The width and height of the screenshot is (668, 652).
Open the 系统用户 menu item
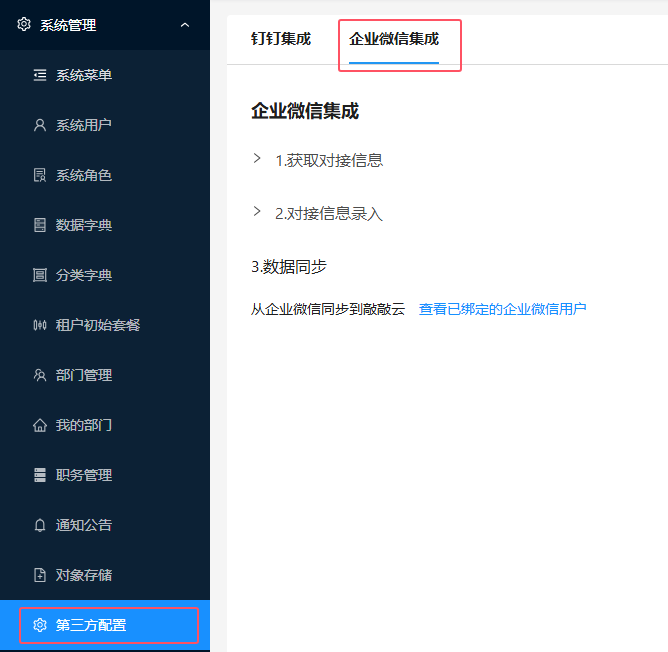coord(105,125)
